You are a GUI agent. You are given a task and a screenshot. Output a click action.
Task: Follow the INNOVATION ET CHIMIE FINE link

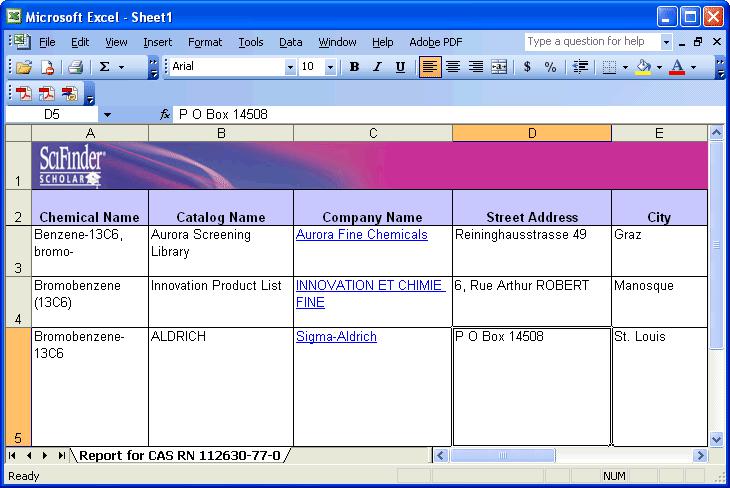[x=370, y=293]
